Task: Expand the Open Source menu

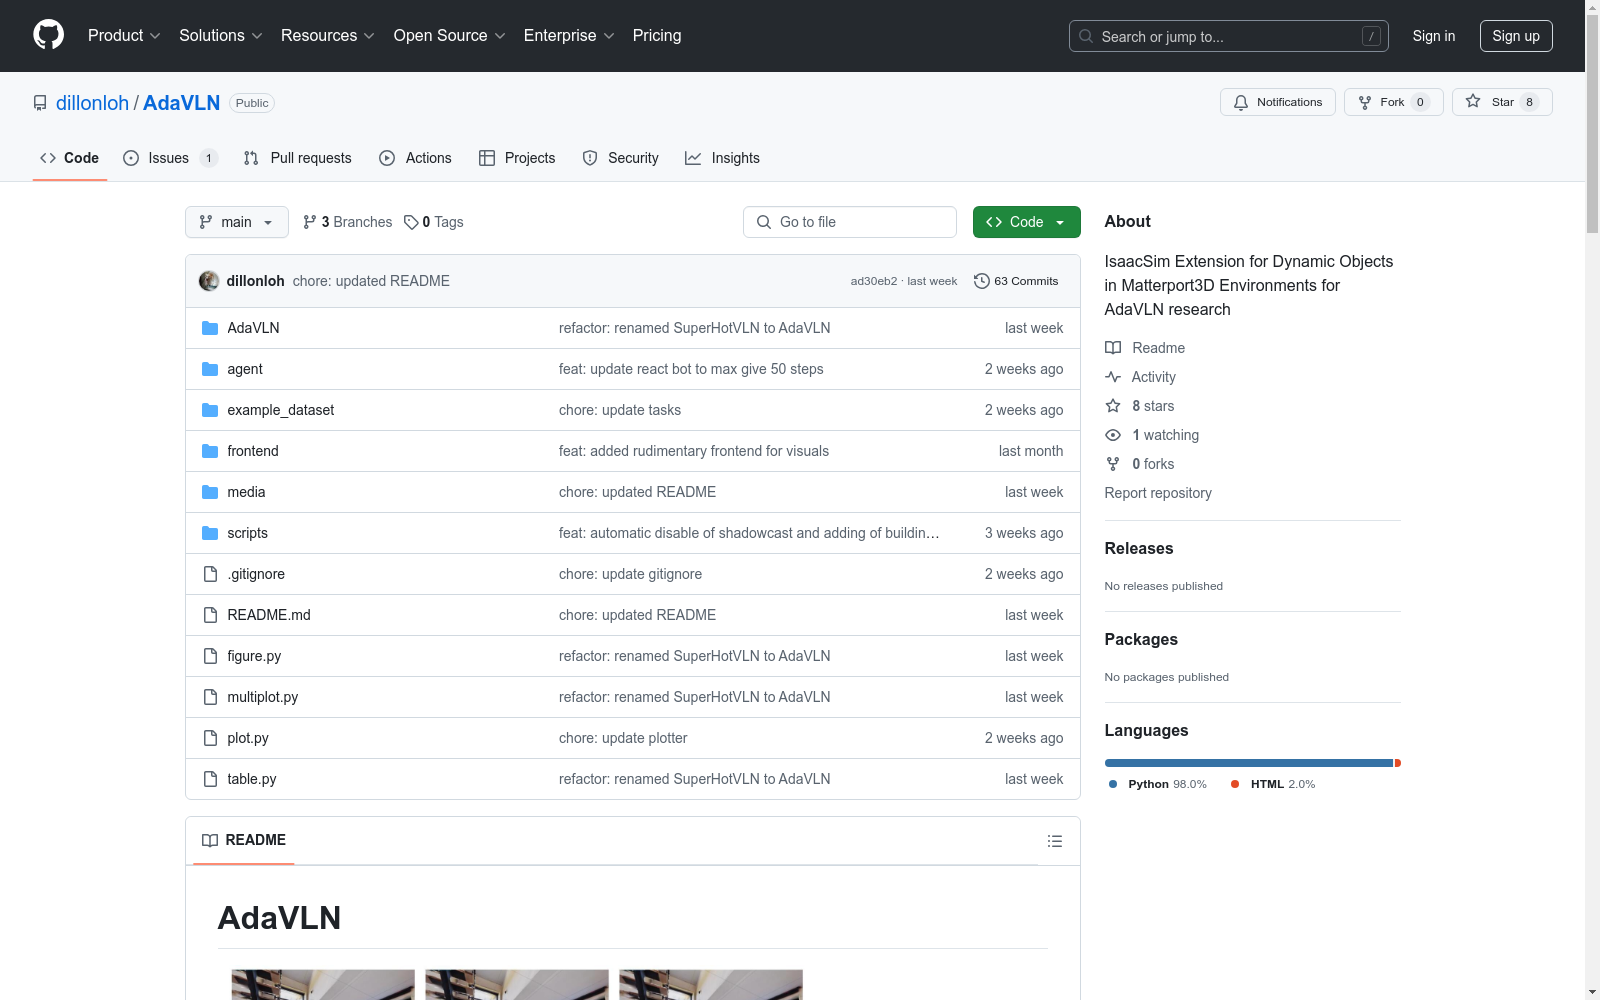Action: 450,35
